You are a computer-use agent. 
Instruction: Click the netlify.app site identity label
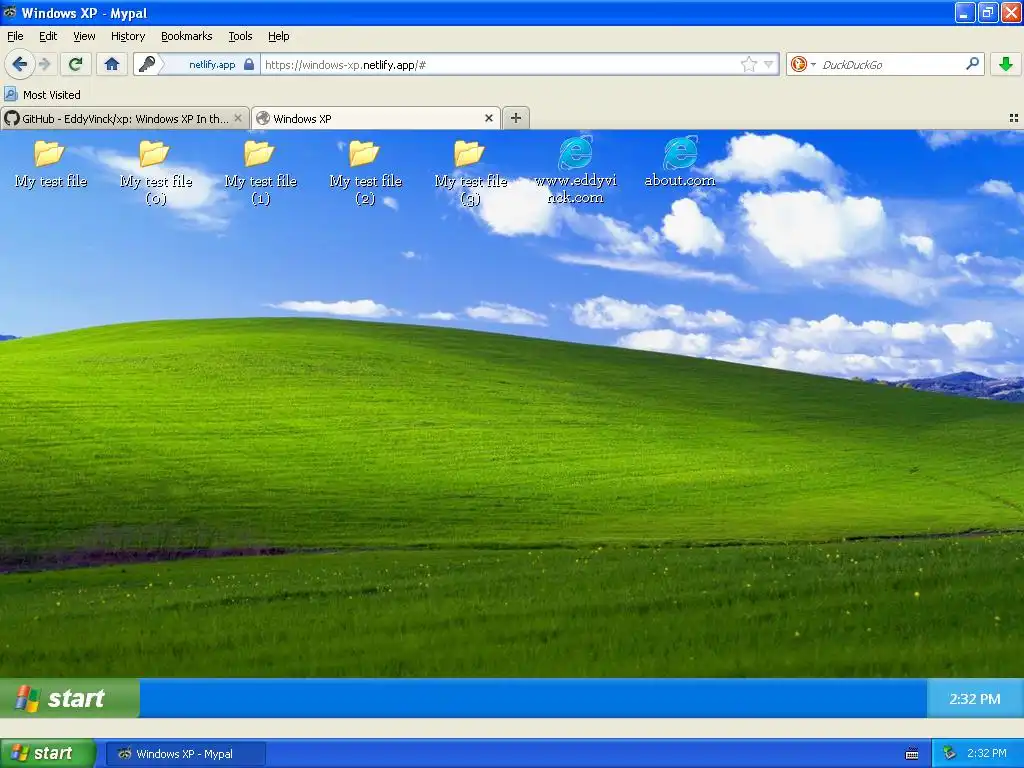[212, 65]
